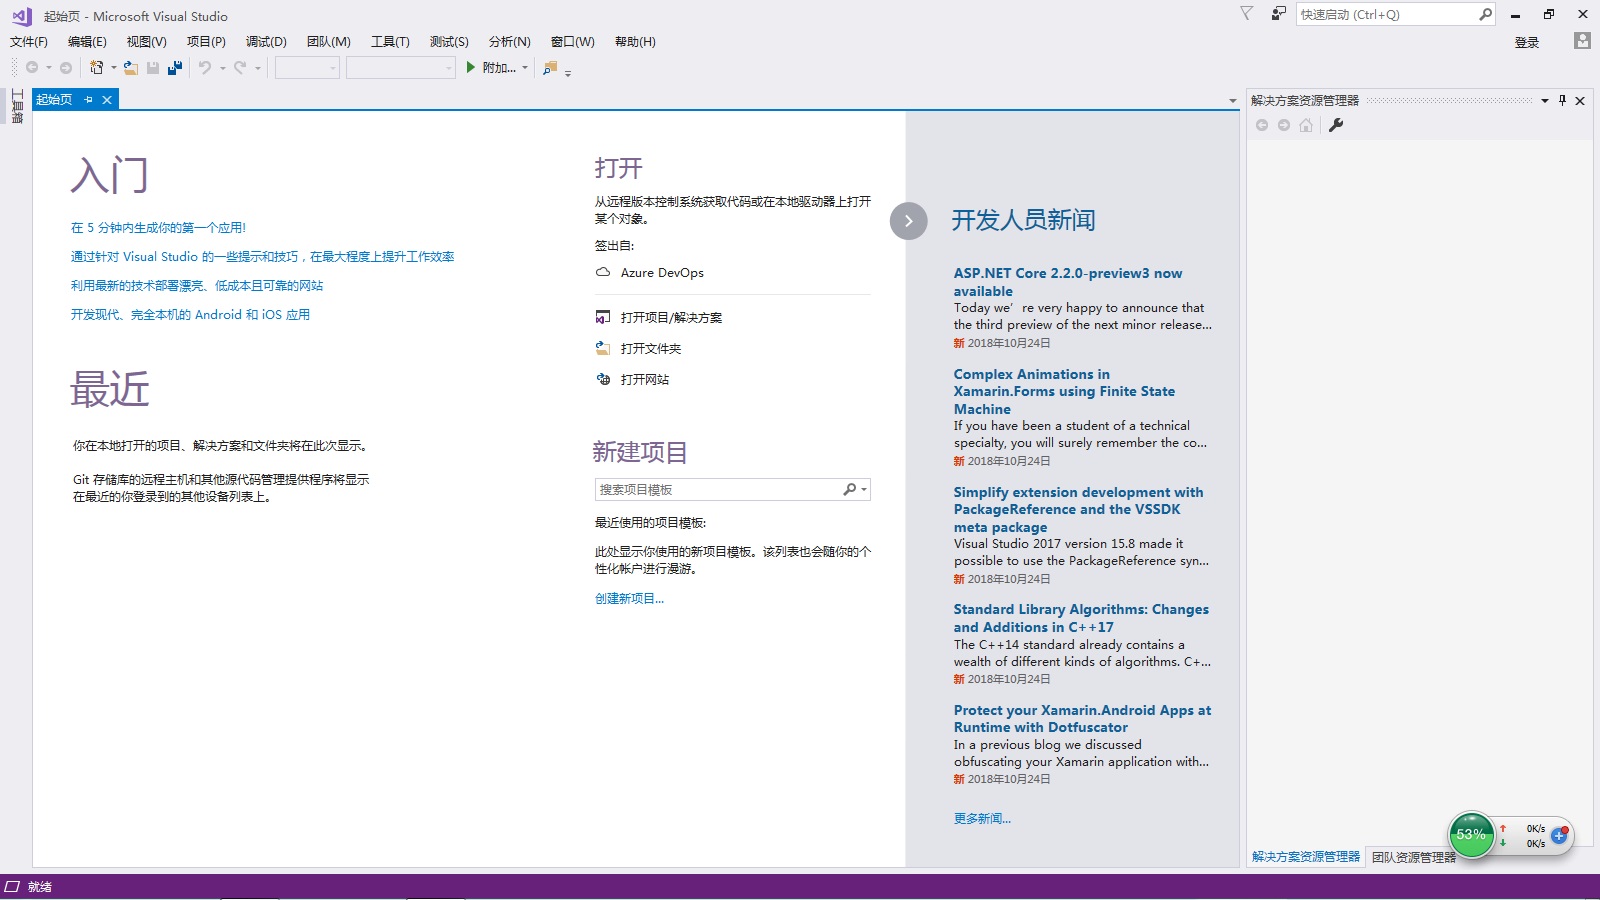Click the Undo toolbar icon
The image size is (1600, 900).
point(205,68)
